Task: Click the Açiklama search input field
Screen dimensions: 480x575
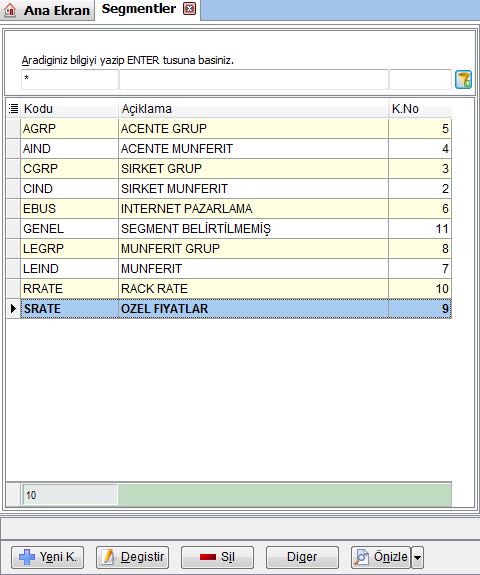Action: coord(254,79)
